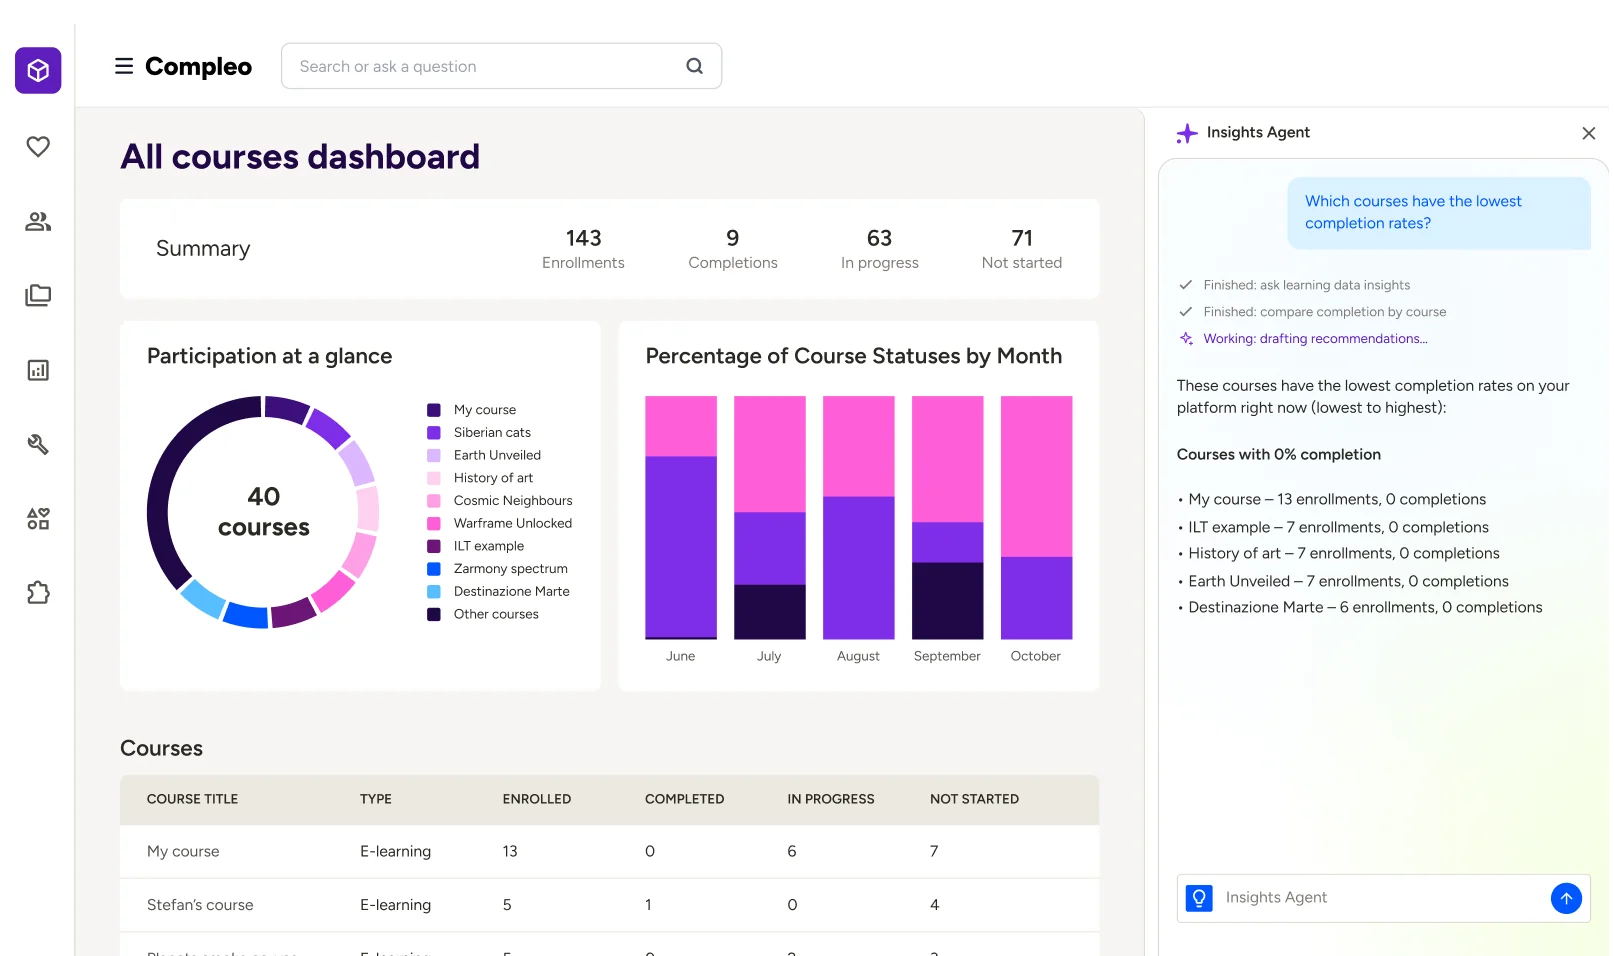
Task: Open the reports chart icon in sidebar
Action: tap(38, 370)
